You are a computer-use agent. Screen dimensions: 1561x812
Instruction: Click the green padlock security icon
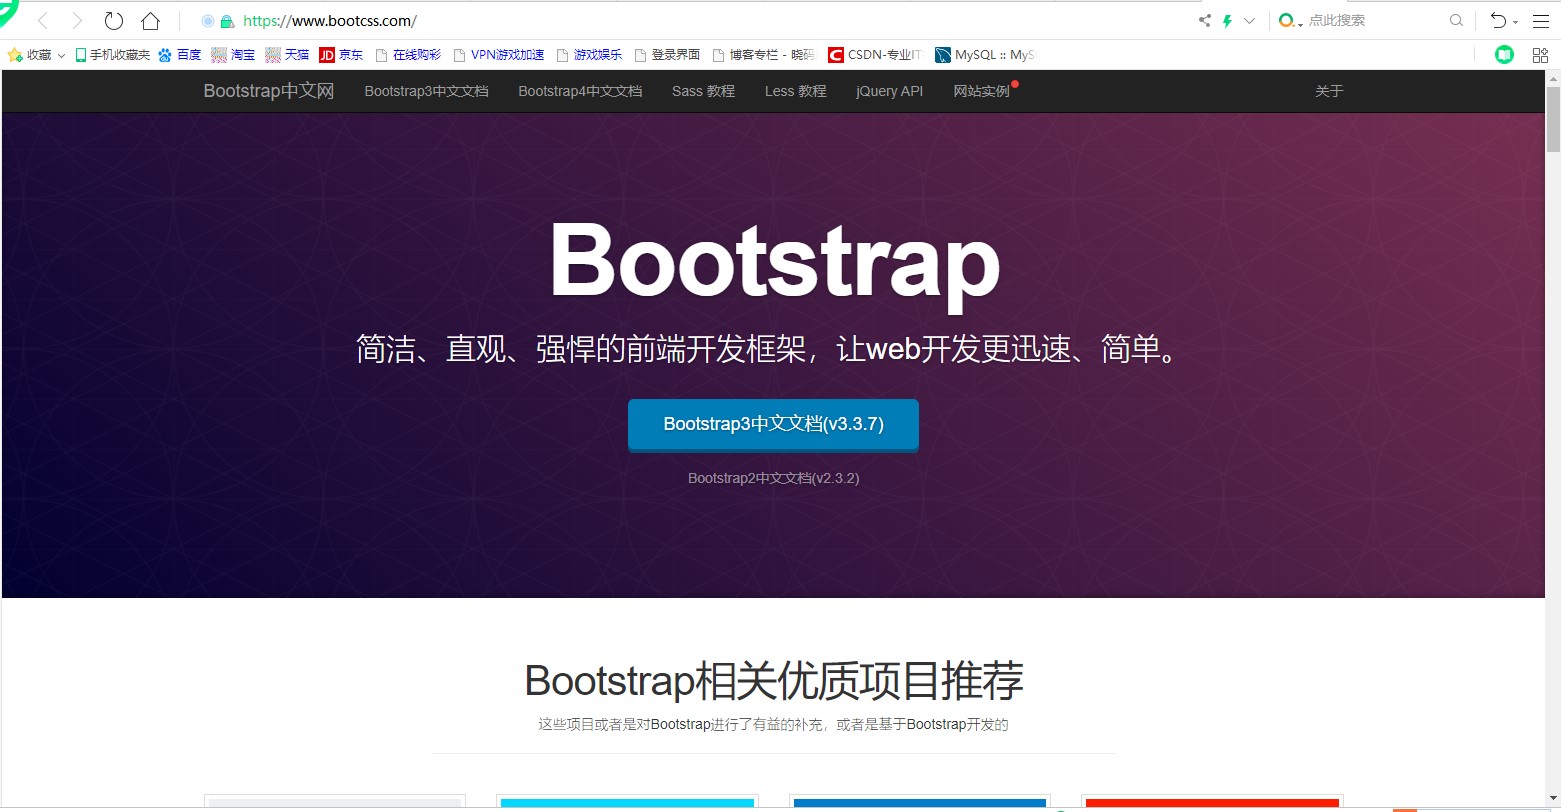[227, 21]
